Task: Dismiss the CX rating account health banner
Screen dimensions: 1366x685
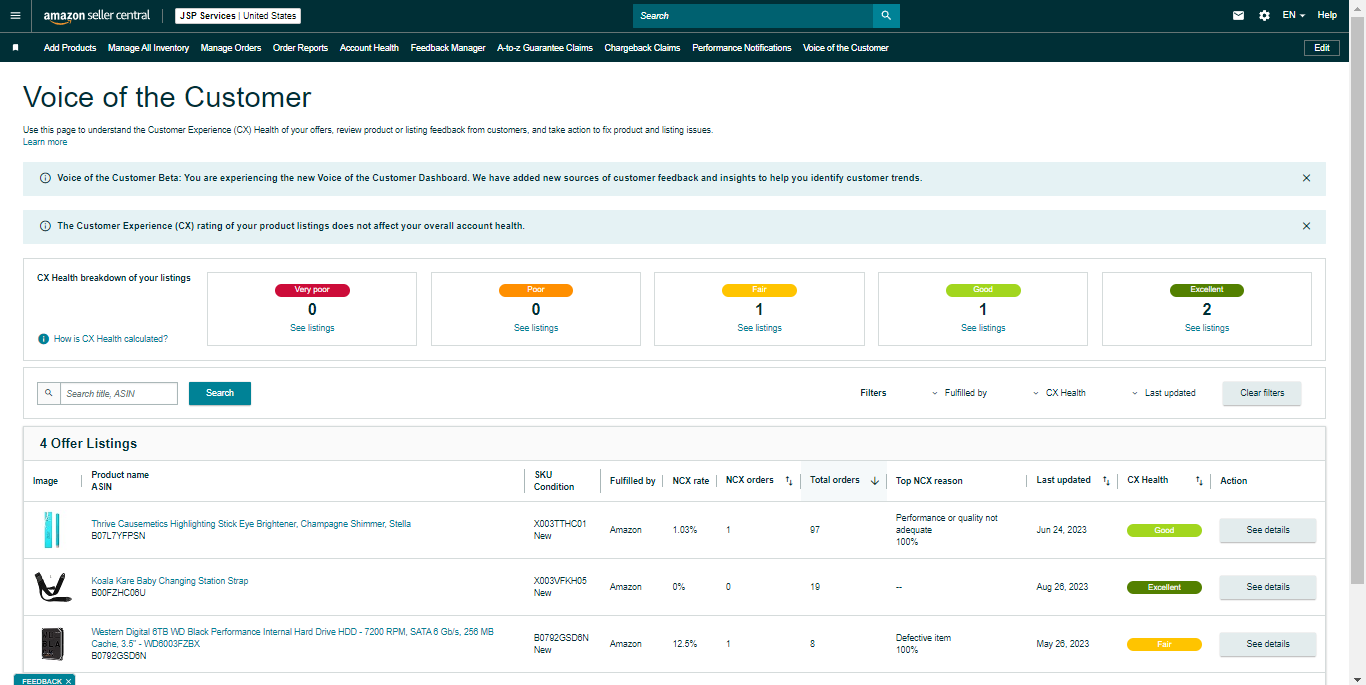Action: [x=1306, y=226]
